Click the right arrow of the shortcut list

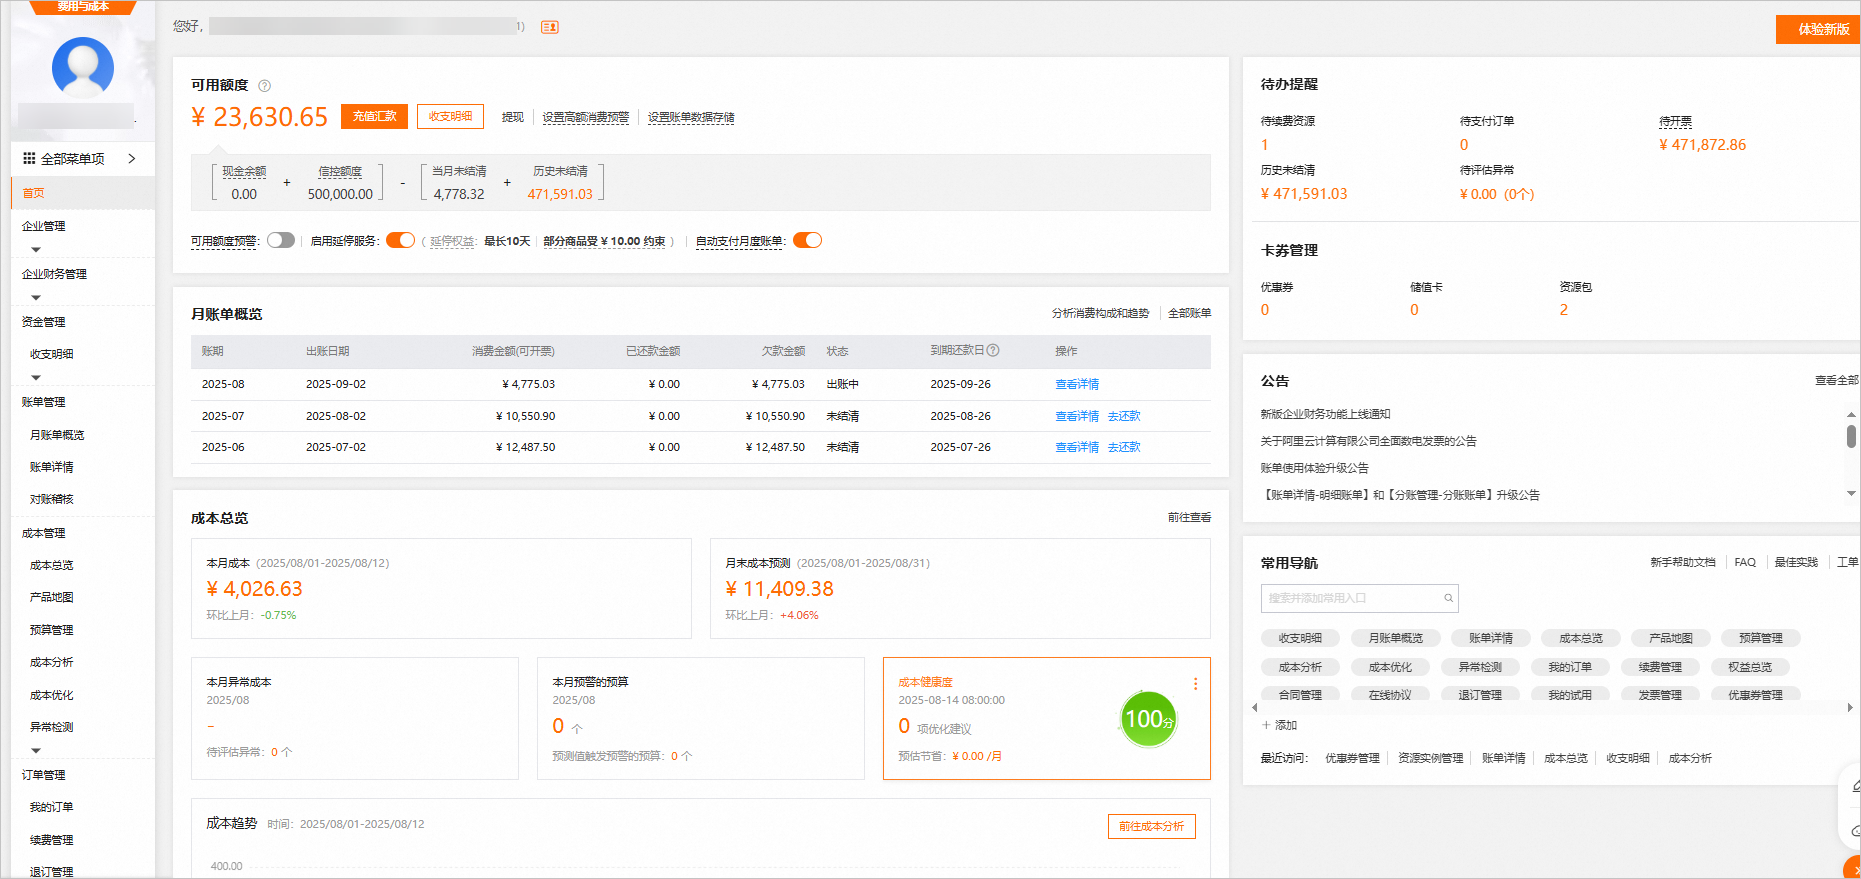point(1849,707)
